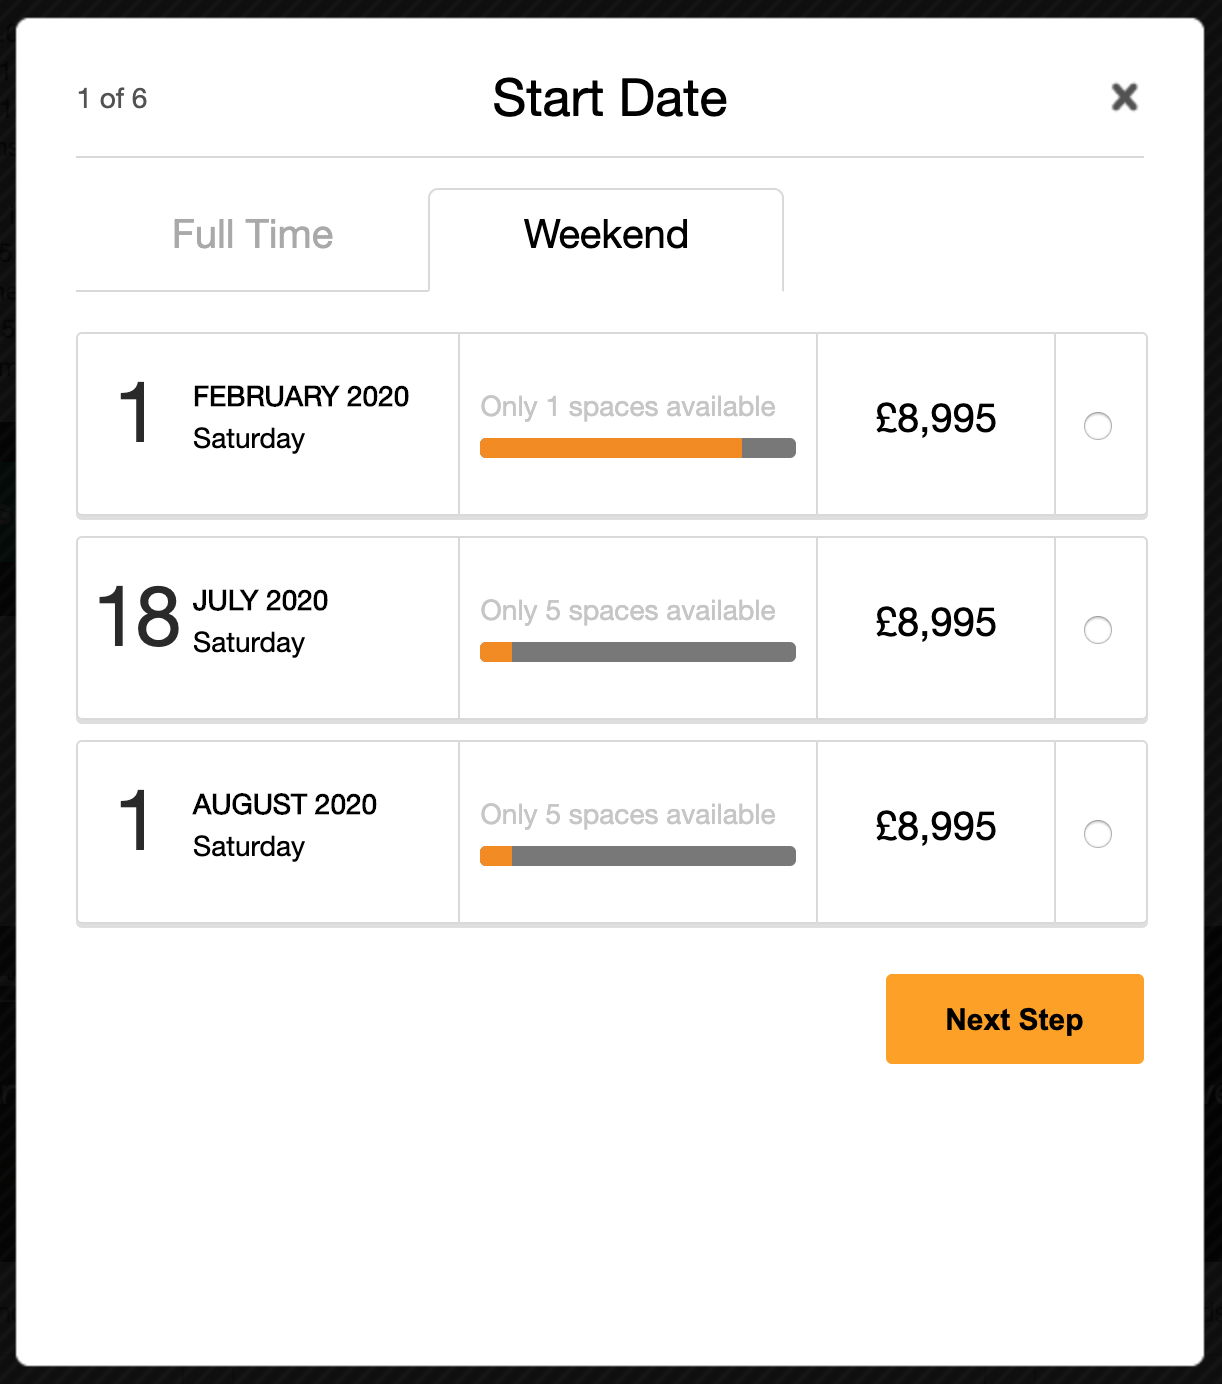Viewport: 1222px width, 1384px height.
Task: Click the July availability progress bar
Action: 638,652
